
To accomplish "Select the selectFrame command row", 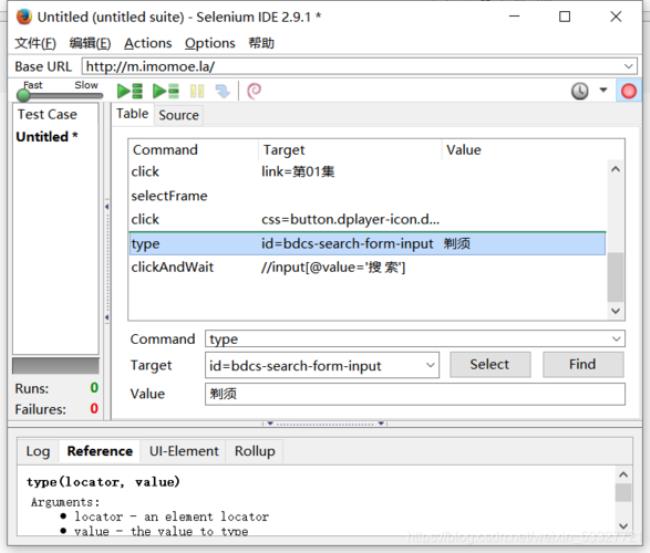I will pos(367,196).
